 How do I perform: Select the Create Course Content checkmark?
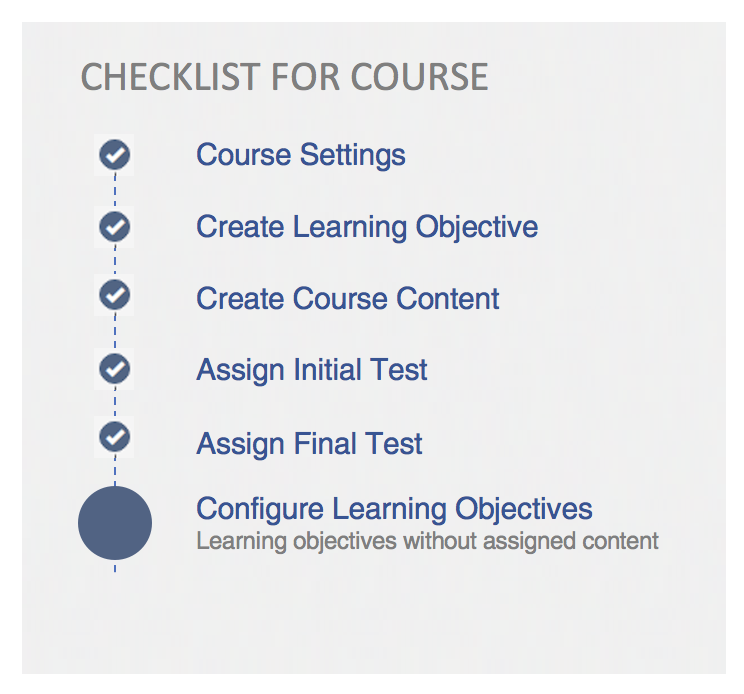pyautogui.click(x=115, y=296)
